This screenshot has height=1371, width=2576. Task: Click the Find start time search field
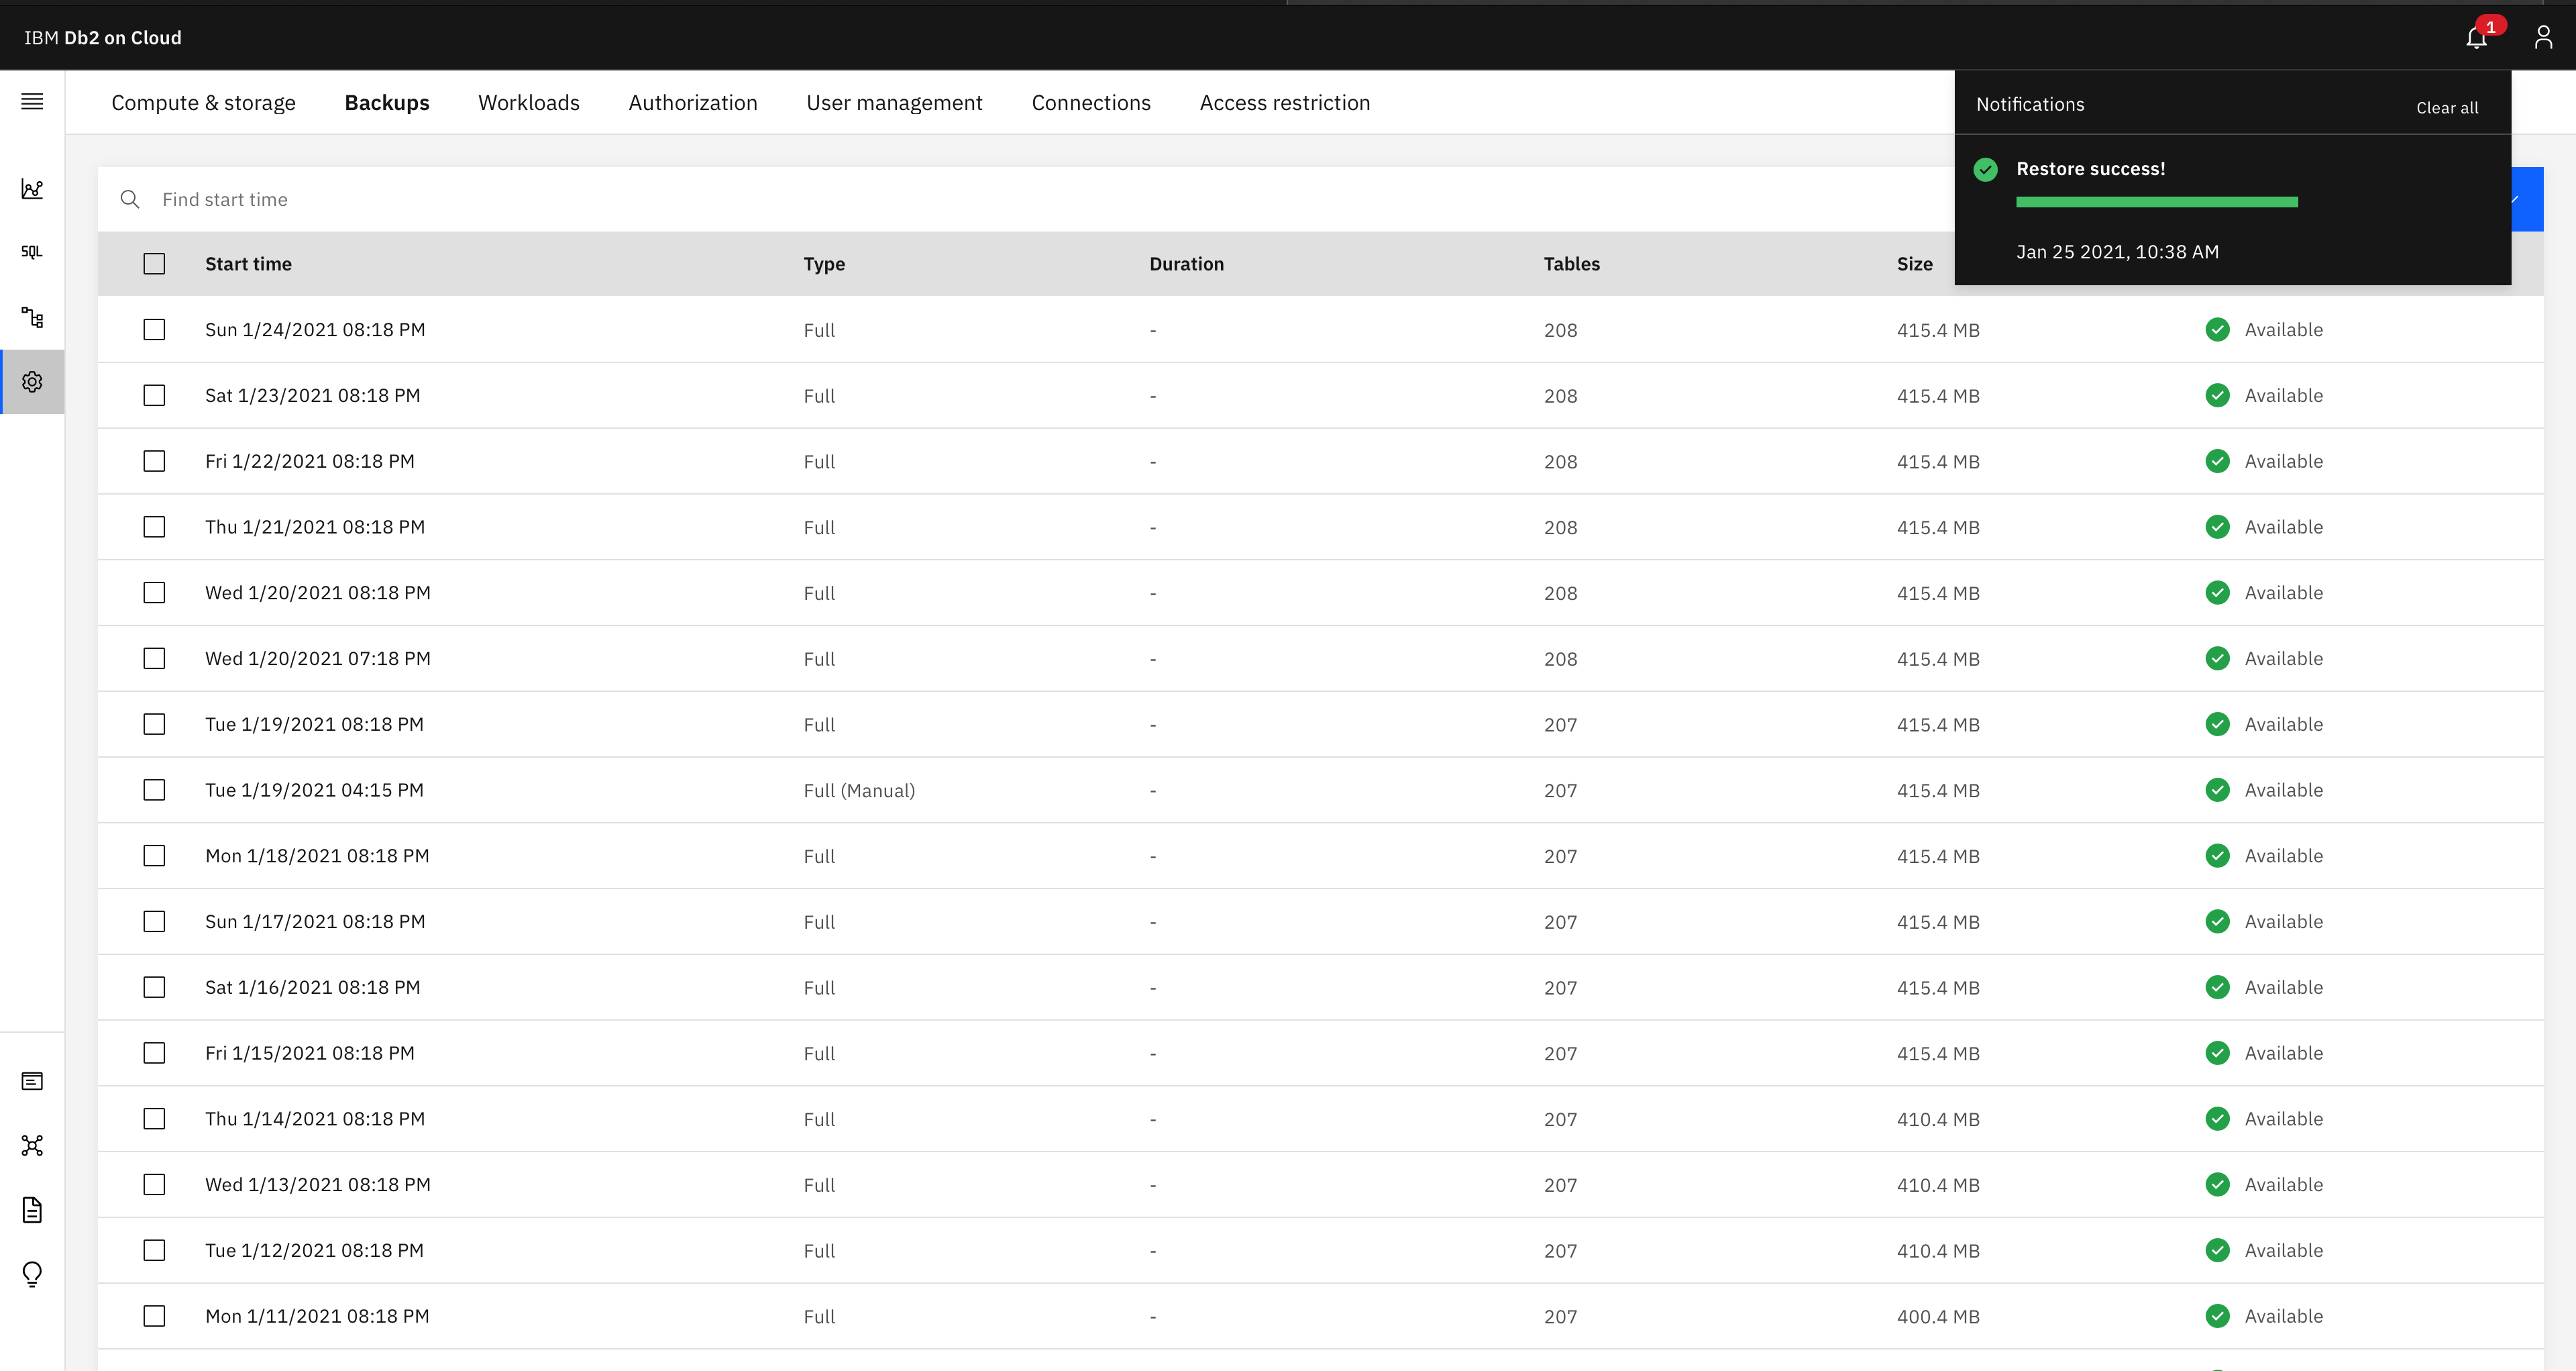coord(400,199)
